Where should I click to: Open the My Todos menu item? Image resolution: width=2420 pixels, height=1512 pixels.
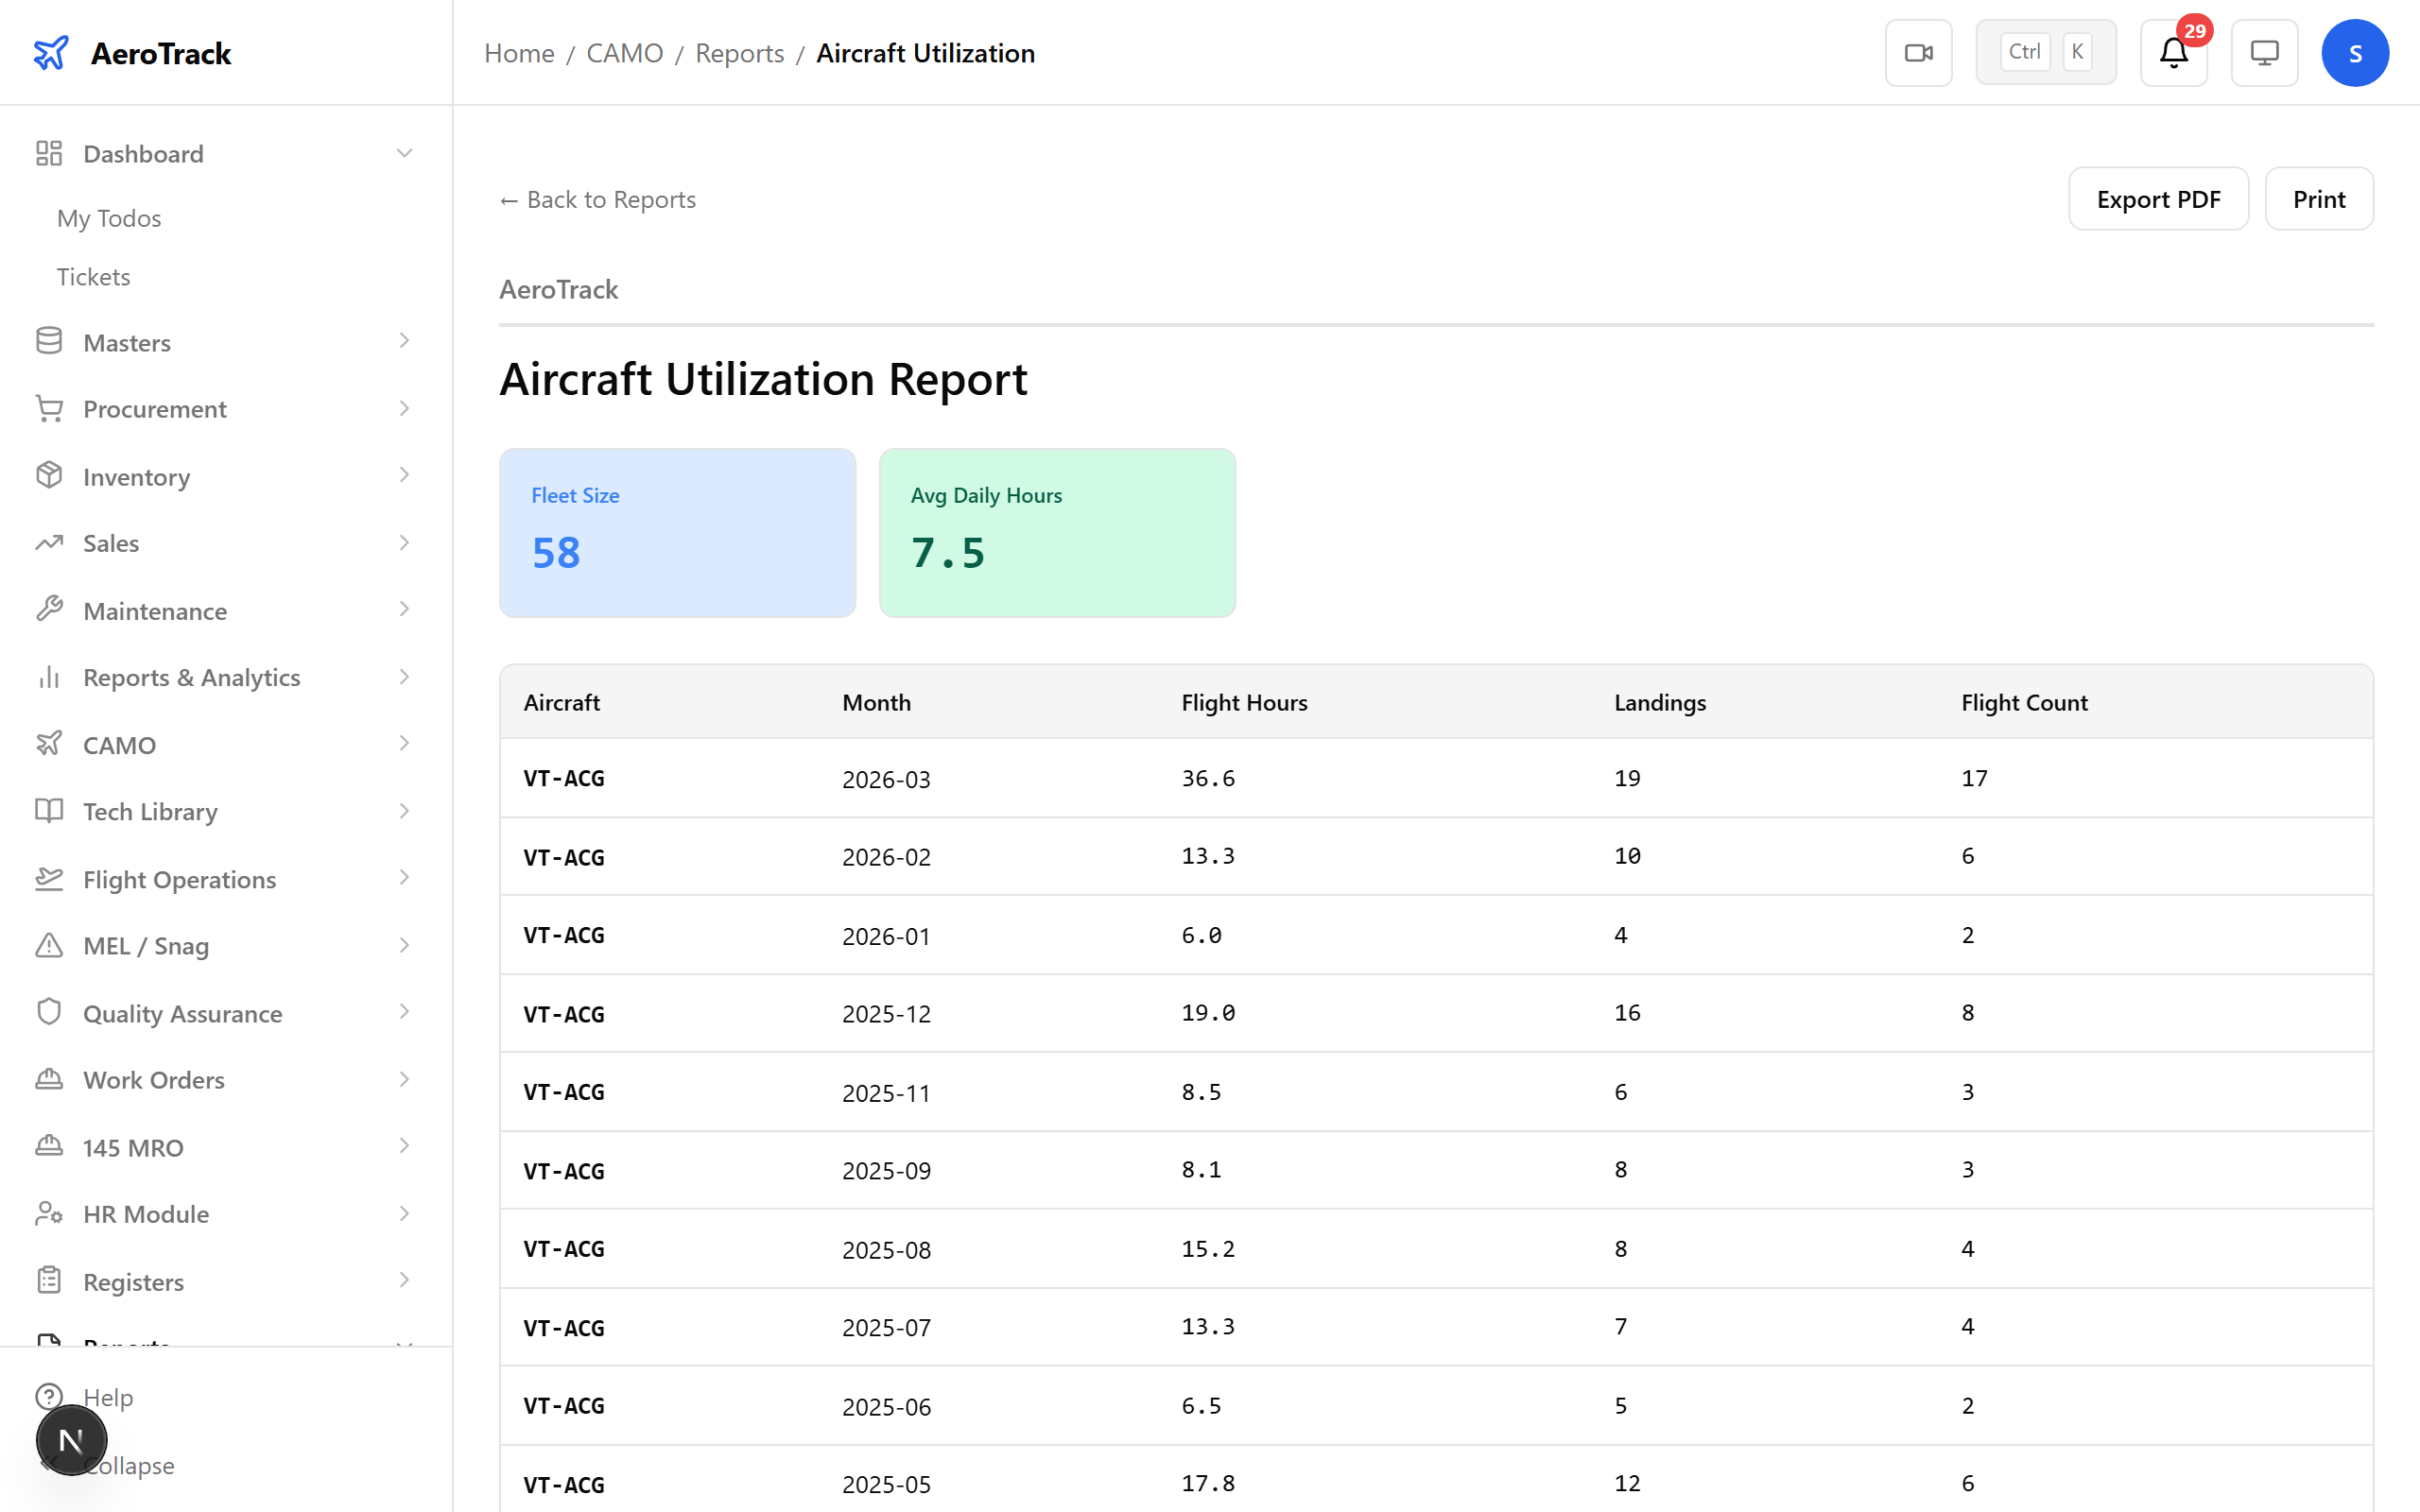tap(108, 217)
